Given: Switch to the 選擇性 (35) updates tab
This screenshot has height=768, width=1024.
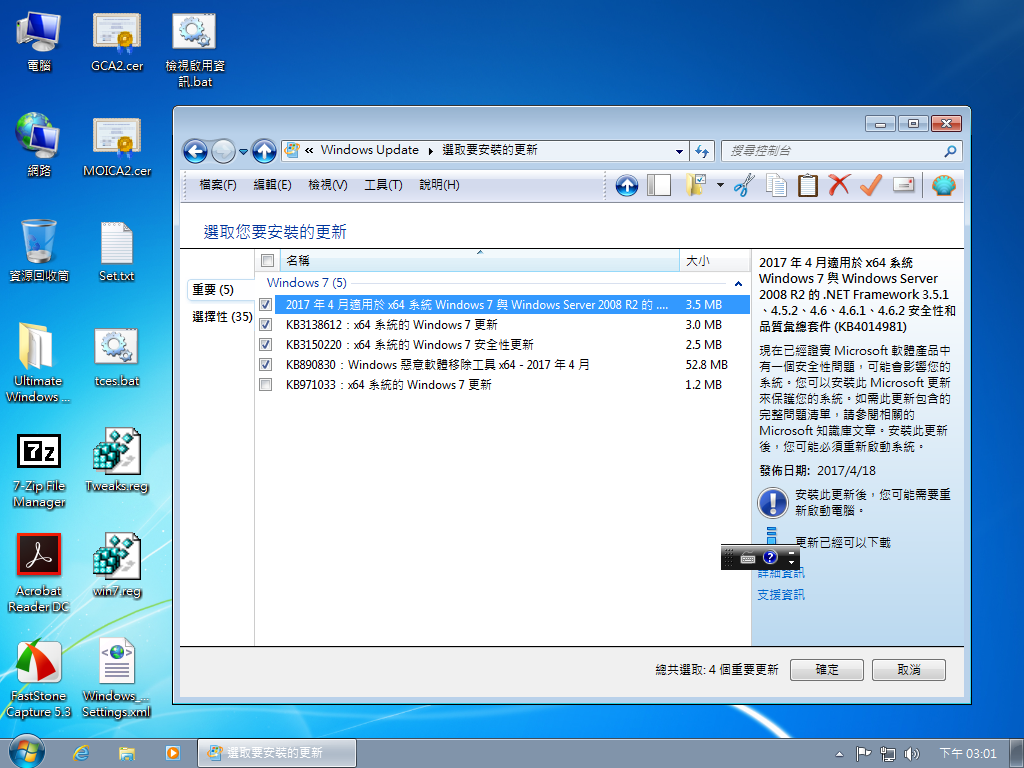Looking at the screenshot, I should point(221,317).
